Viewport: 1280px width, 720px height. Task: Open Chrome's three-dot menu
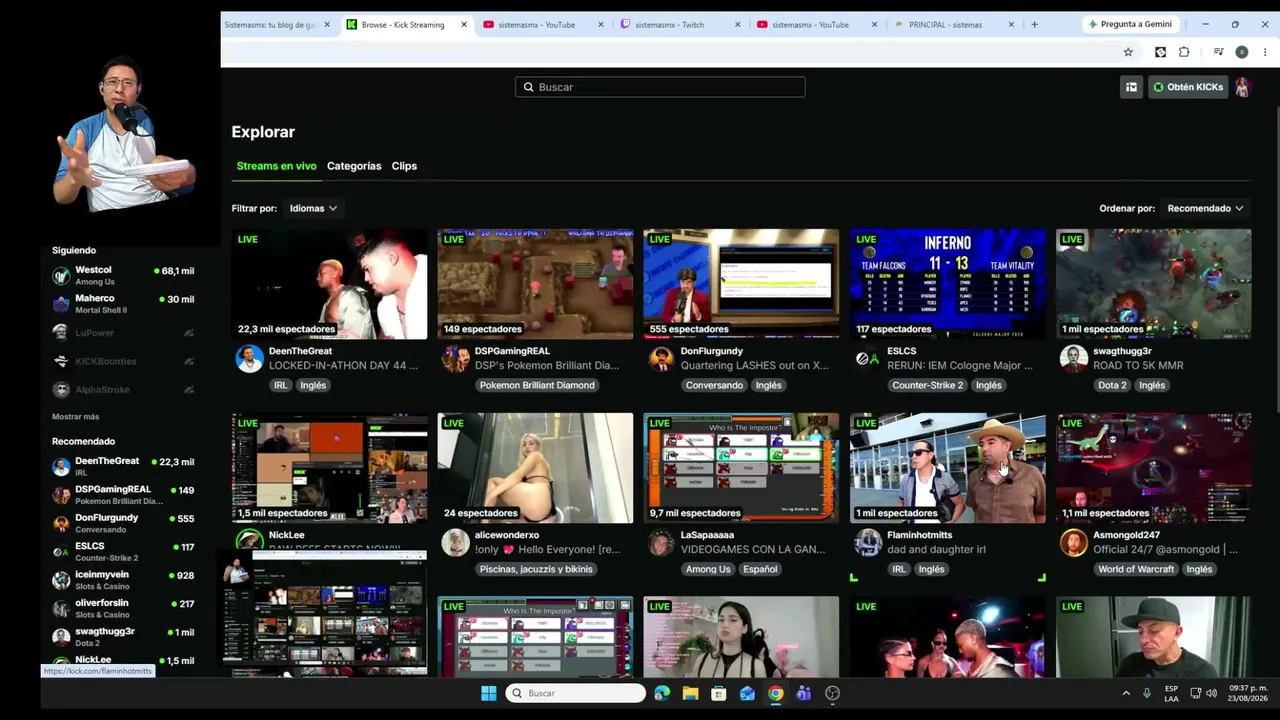click(1265, 52)
